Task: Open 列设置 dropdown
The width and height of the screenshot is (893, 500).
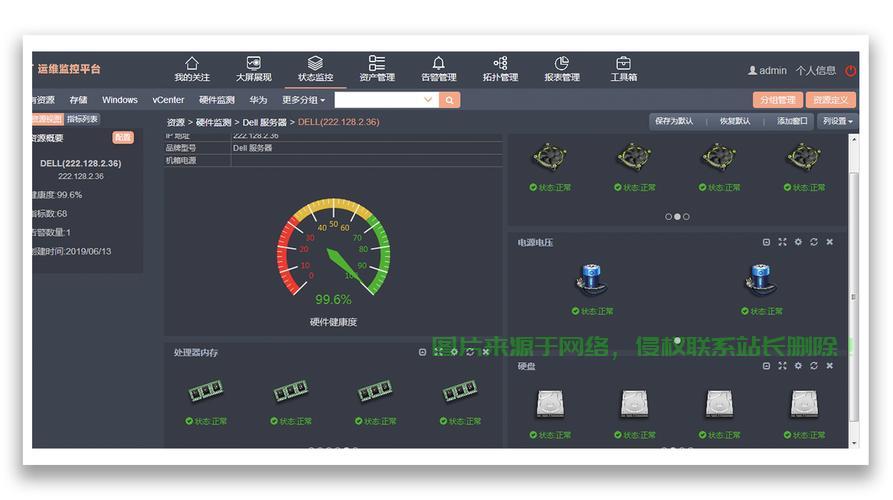Action: click(x=838, y=121)
